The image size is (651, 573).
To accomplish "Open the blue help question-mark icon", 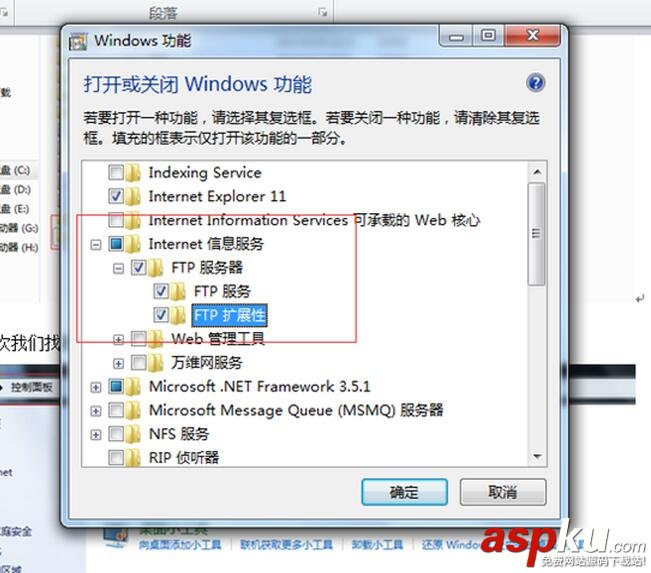I will 536,83.
